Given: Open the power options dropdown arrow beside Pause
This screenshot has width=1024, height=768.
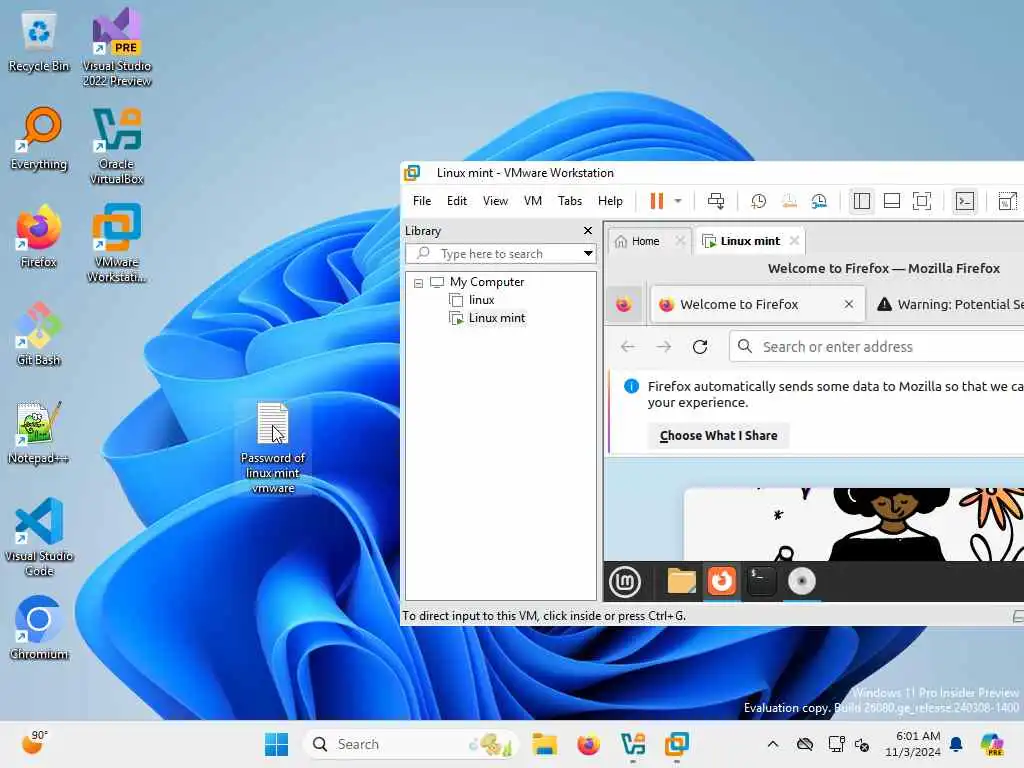Looking at the screenshot, I should [678, 201].
